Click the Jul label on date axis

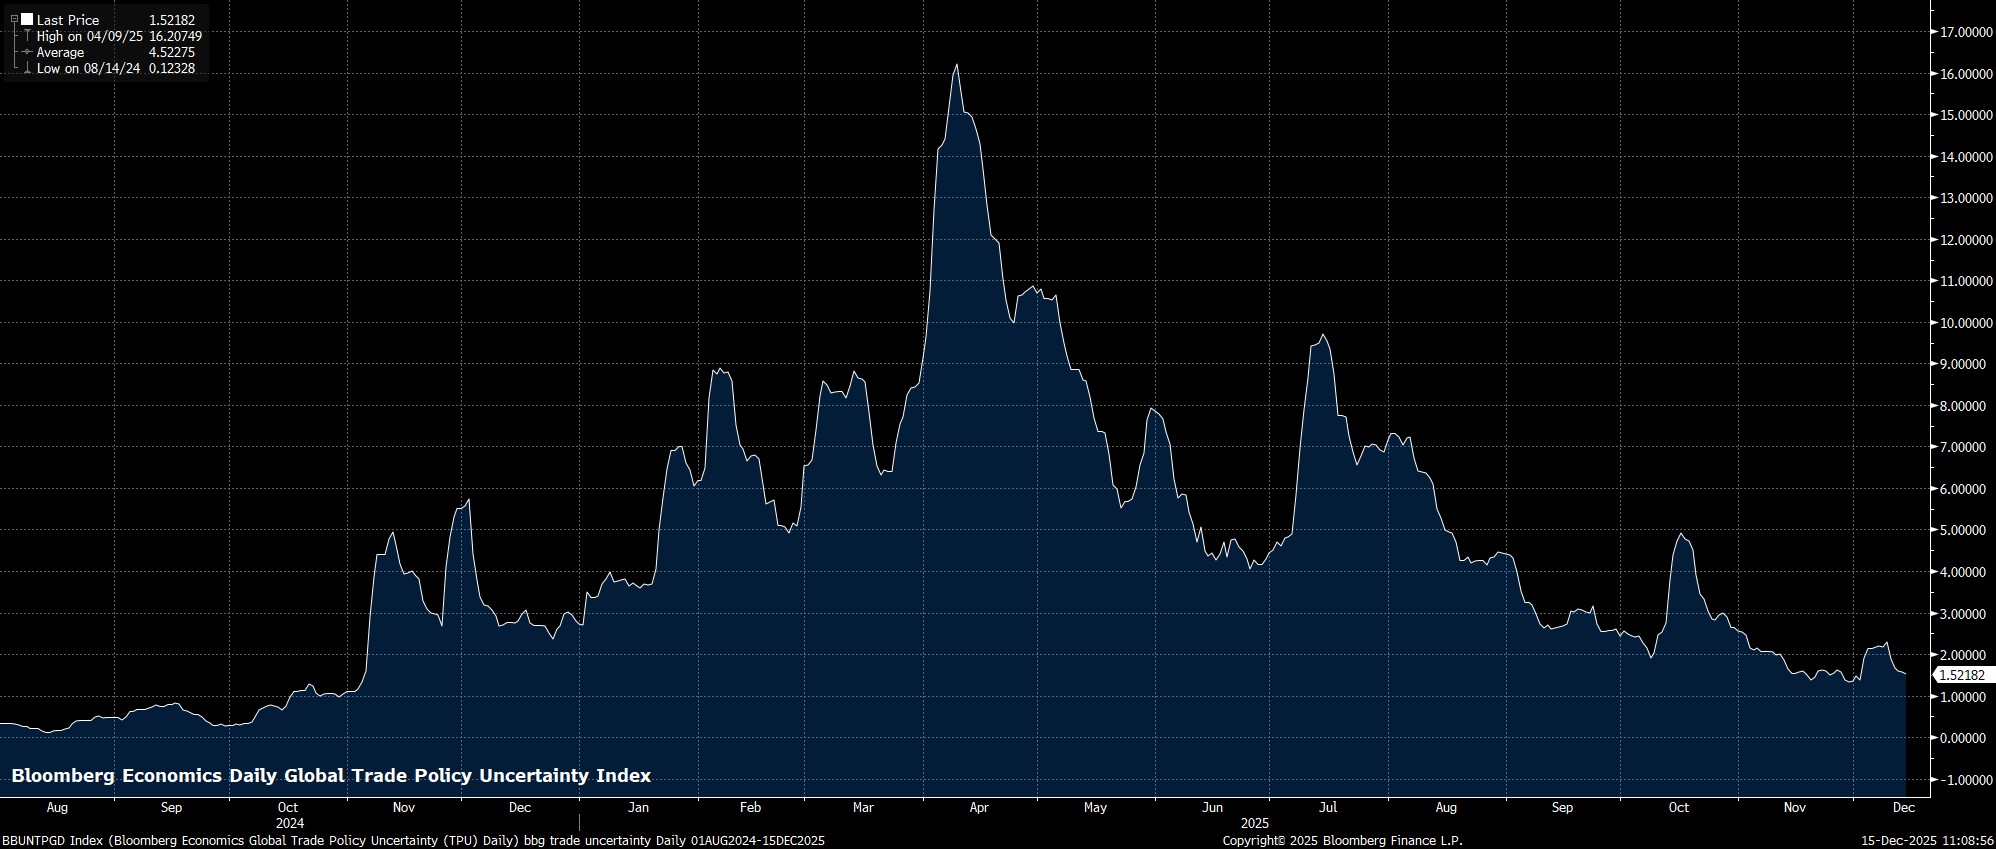tap(1328, 807)
